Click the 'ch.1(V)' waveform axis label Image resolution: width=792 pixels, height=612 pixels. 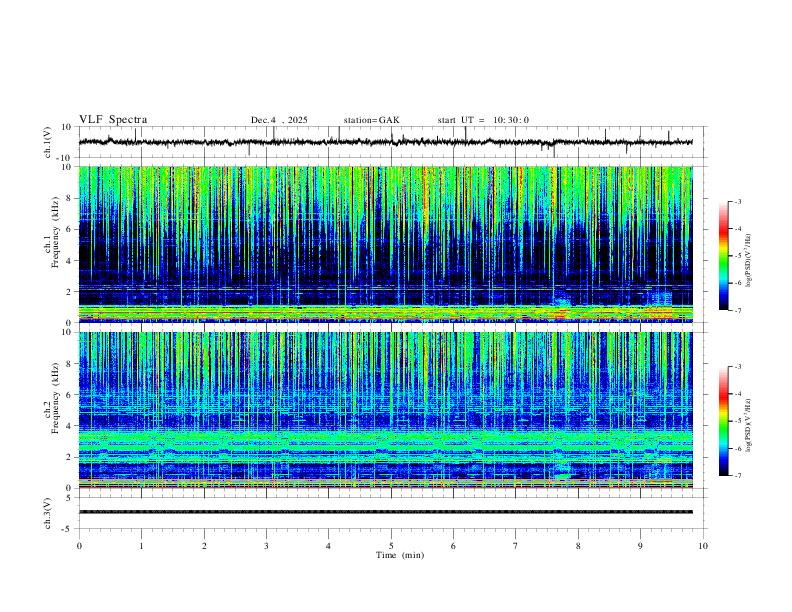tap(48, 142)
